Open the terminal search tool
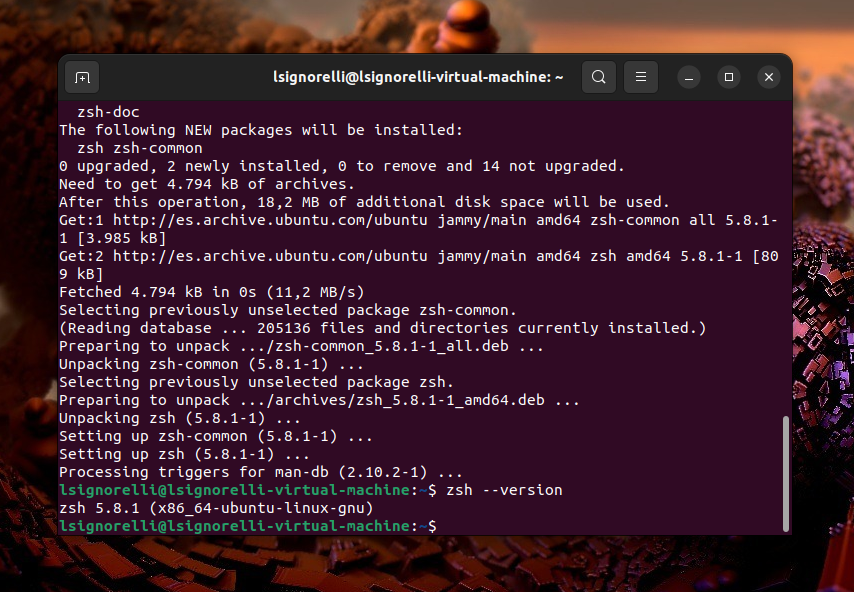The image size is (854, 592). (x=598, y=77)
